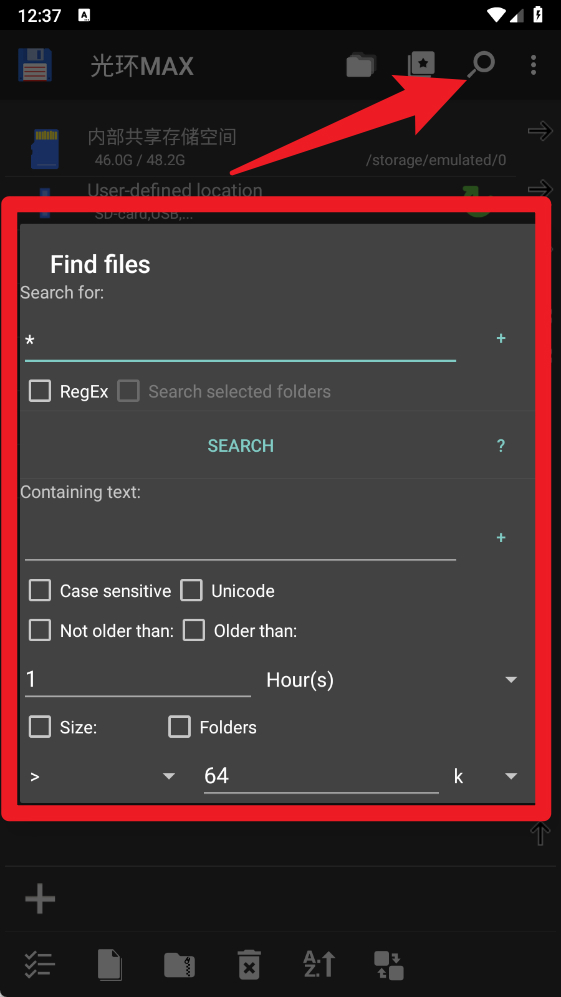Click the large plus add button
The height and width of the screenshot is (997, 561).
coord(40,899)
